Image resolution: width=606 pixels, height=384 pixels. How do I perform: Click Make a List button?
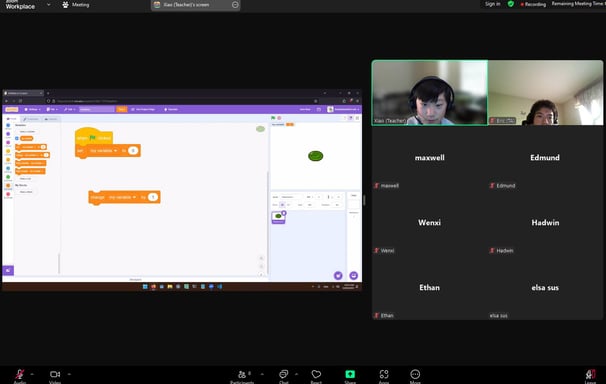pyautogui.click(x=26, y=178)
